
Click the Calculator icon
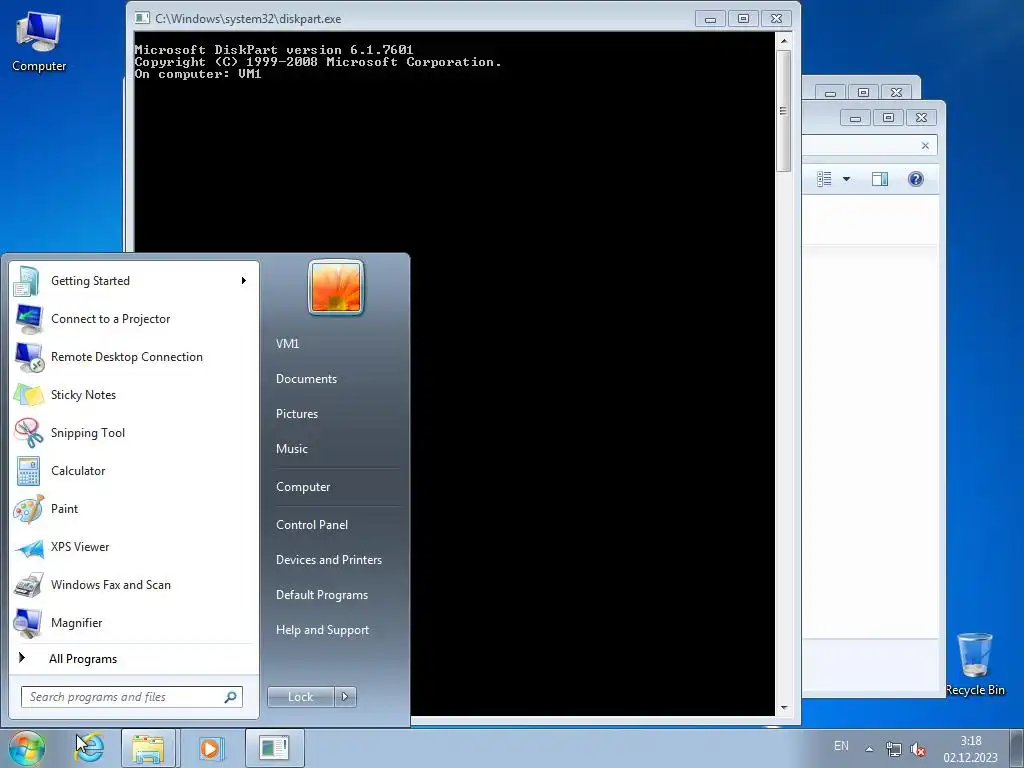[28, 471]
